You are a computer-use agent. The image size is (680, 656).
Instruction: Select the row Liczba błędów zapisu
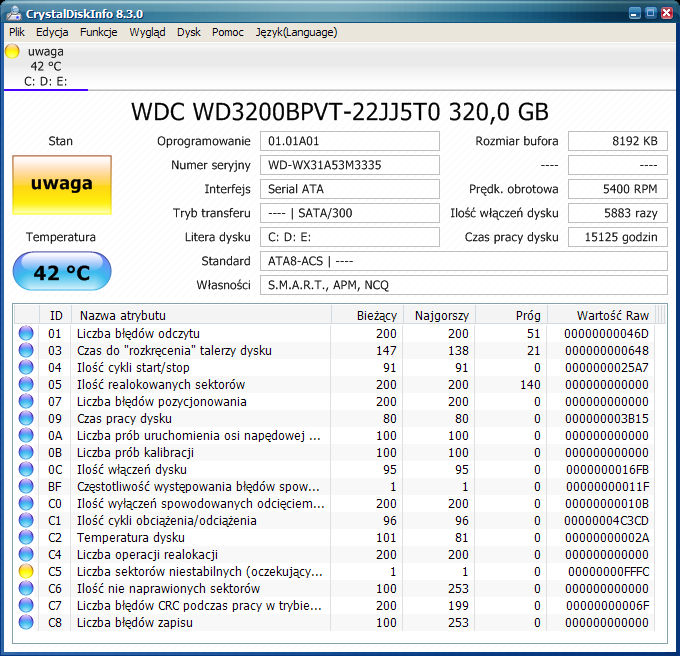pyautogui.click(x=334, y=622)
